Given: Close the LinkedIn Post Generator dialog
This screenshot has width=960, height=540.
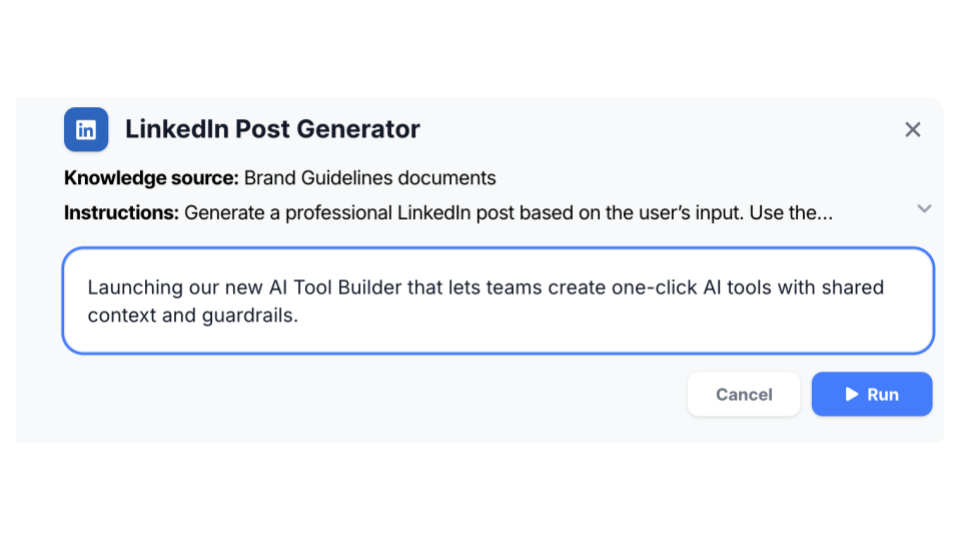Looking at the screenshot, I should [x=912, y=129].
